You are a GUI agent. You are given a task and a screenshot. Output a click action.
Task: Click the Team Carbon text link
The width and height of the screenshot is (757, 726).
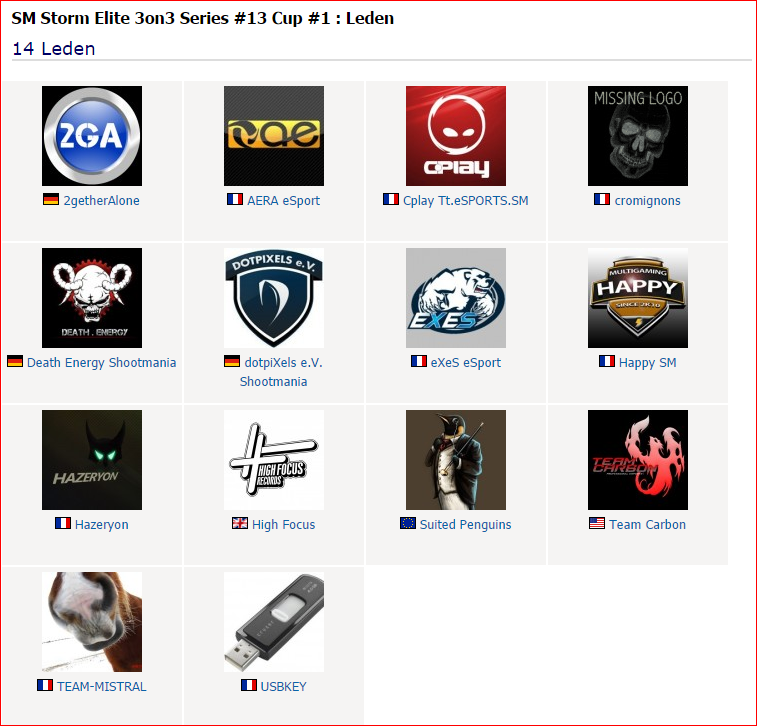point(647,525)
